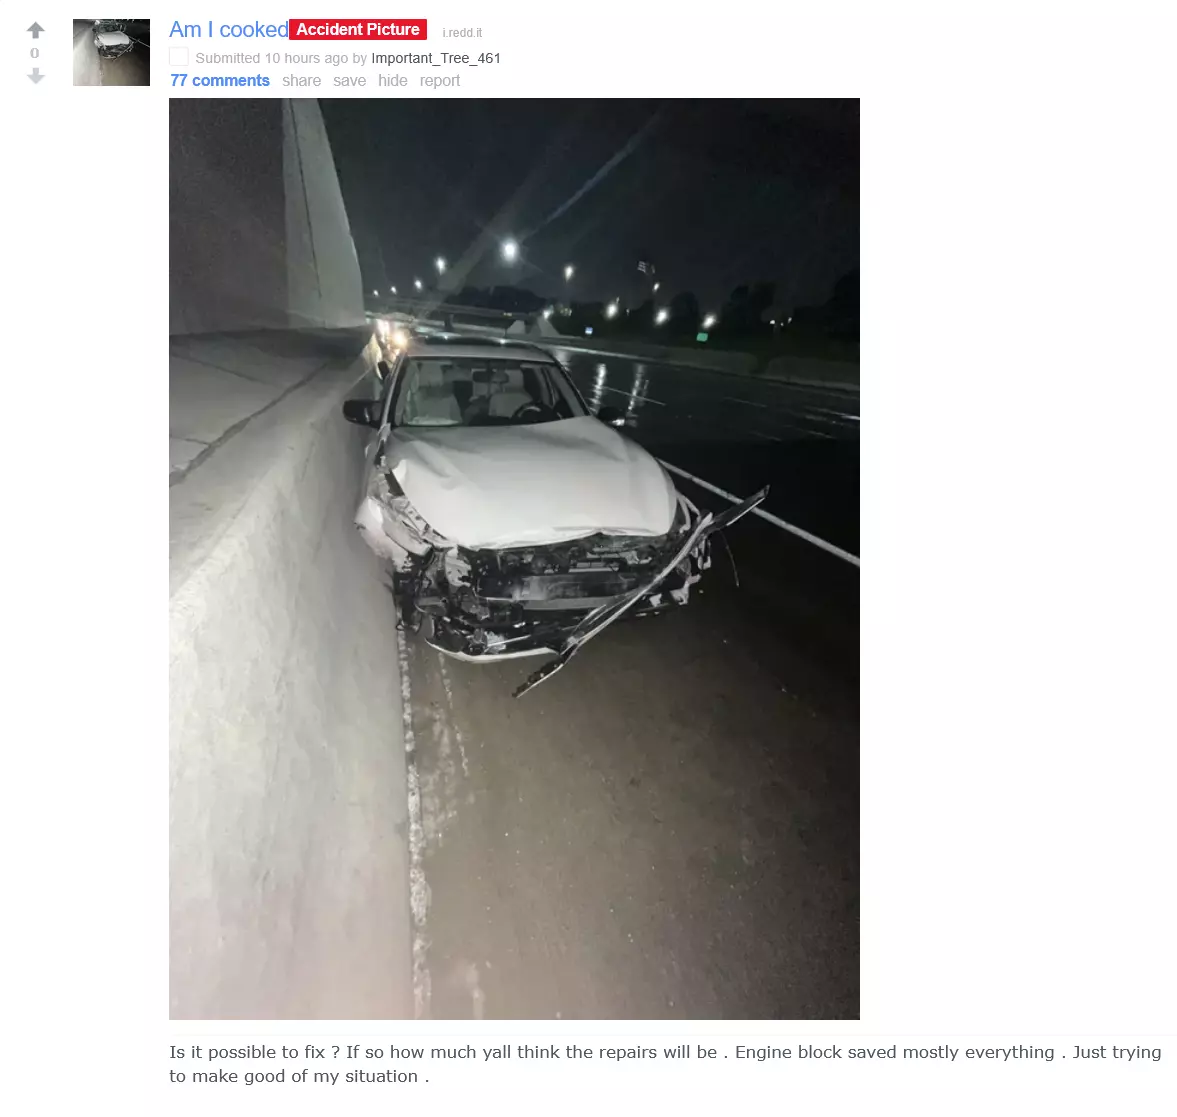The height and width of the screenshot is (1117, 1177).
Task: Click the share option under the post
Action: (301, 80)
